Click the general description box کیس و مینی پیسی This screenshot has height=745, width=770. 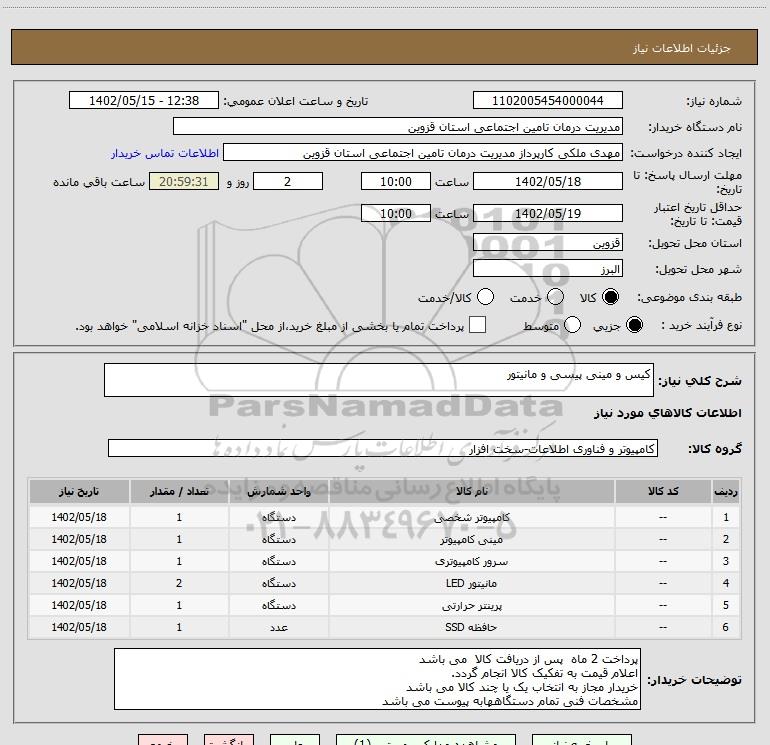[379, 380]
